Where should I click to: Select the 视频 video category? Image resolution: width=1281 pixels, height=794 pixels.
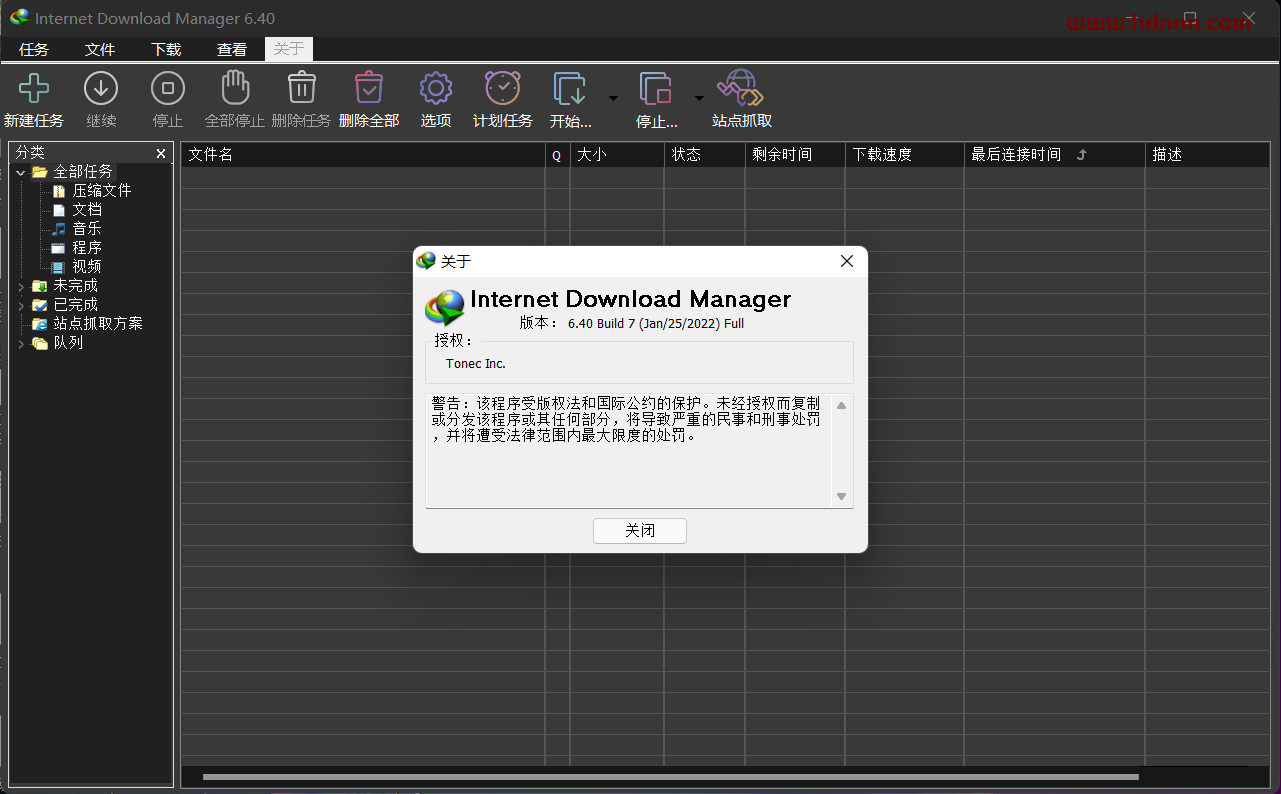click(x=86, y=266)
